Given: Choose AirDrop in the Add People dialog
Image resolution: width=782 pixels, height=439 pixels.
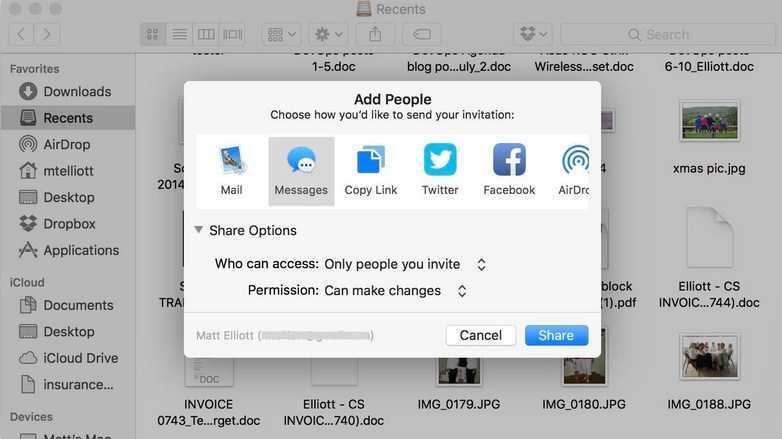Looking at the screenshot, I should coord(574,171).
